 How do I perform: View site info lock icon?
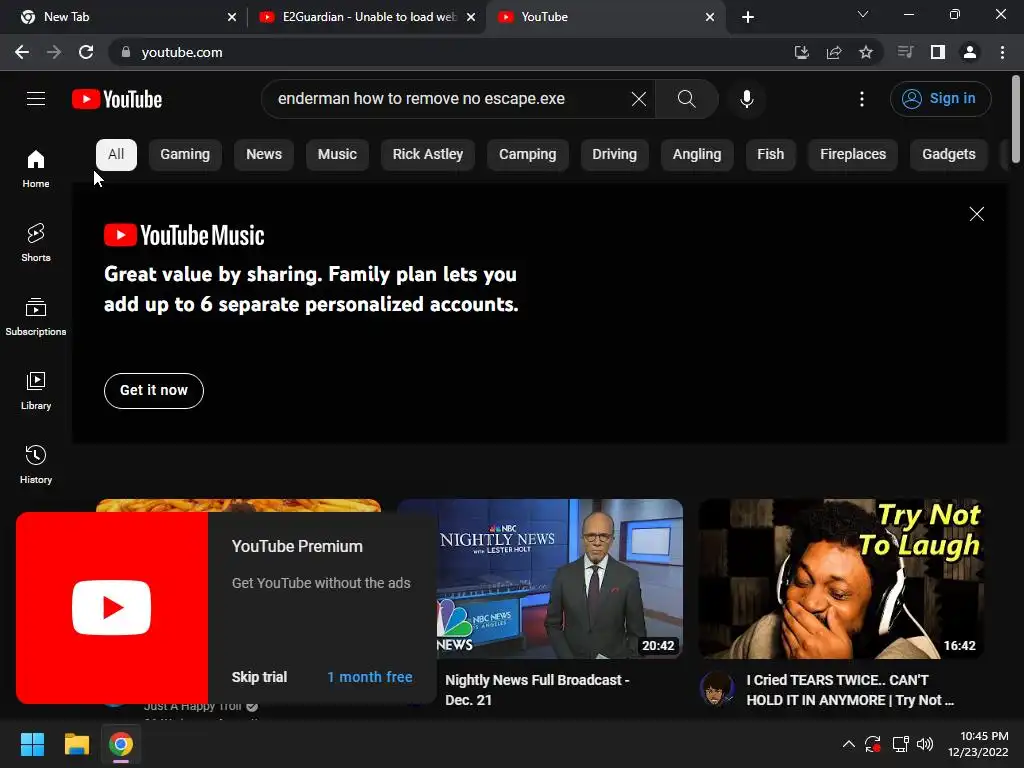[x=126, y=52]
